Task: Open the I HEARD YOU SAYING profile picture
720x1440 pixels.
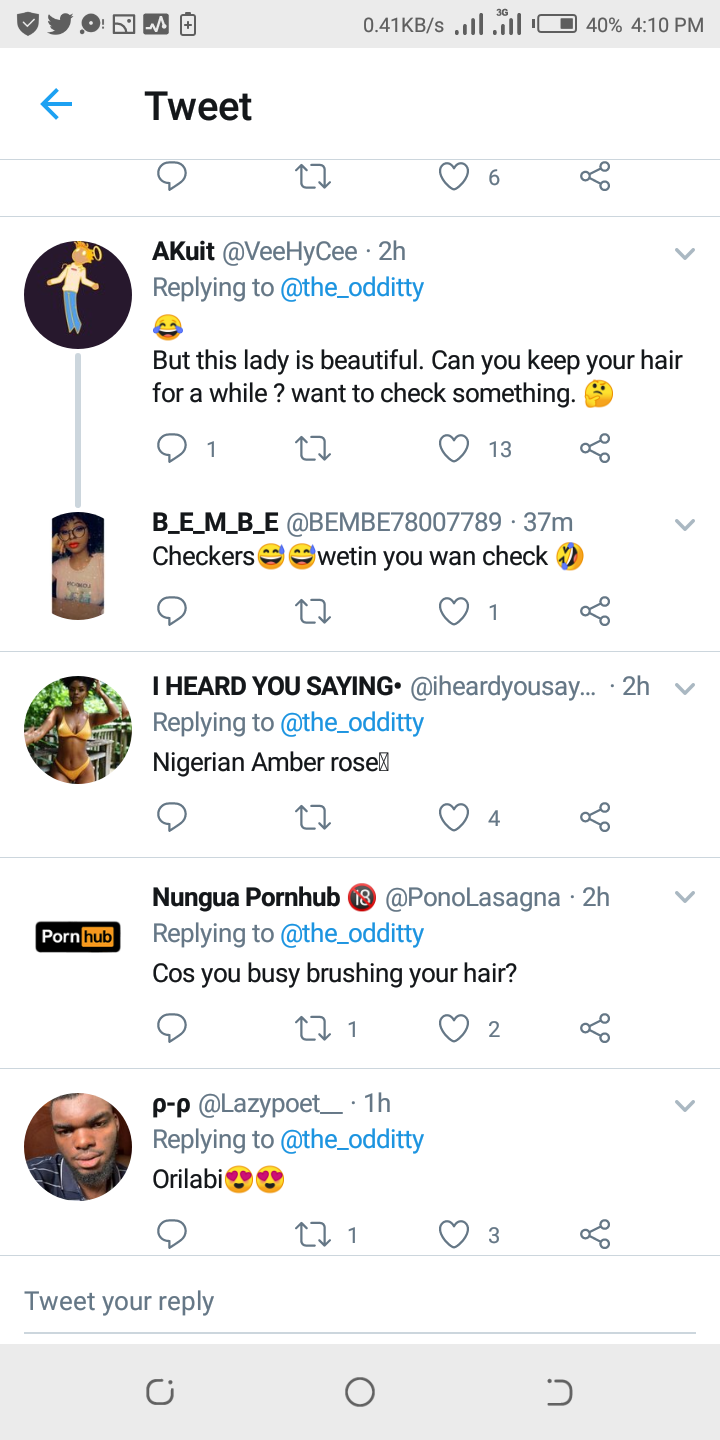Action: point(78,730)
